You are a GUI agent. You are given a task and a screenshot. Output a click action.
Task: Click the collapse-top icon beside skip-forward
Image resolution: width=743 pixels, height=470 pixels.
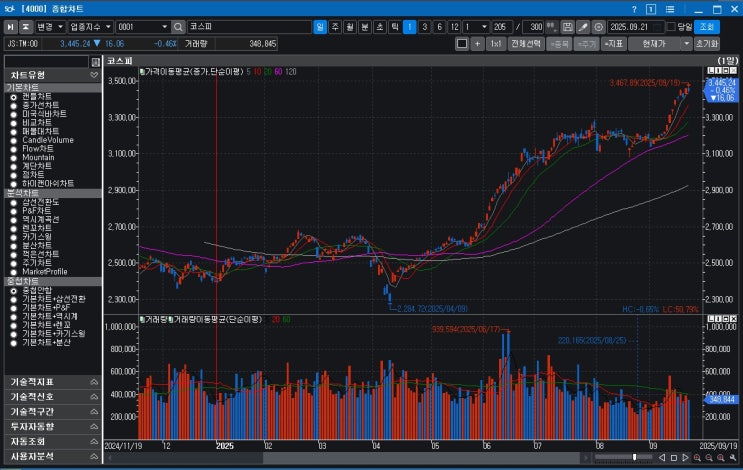tap(26, 27)
